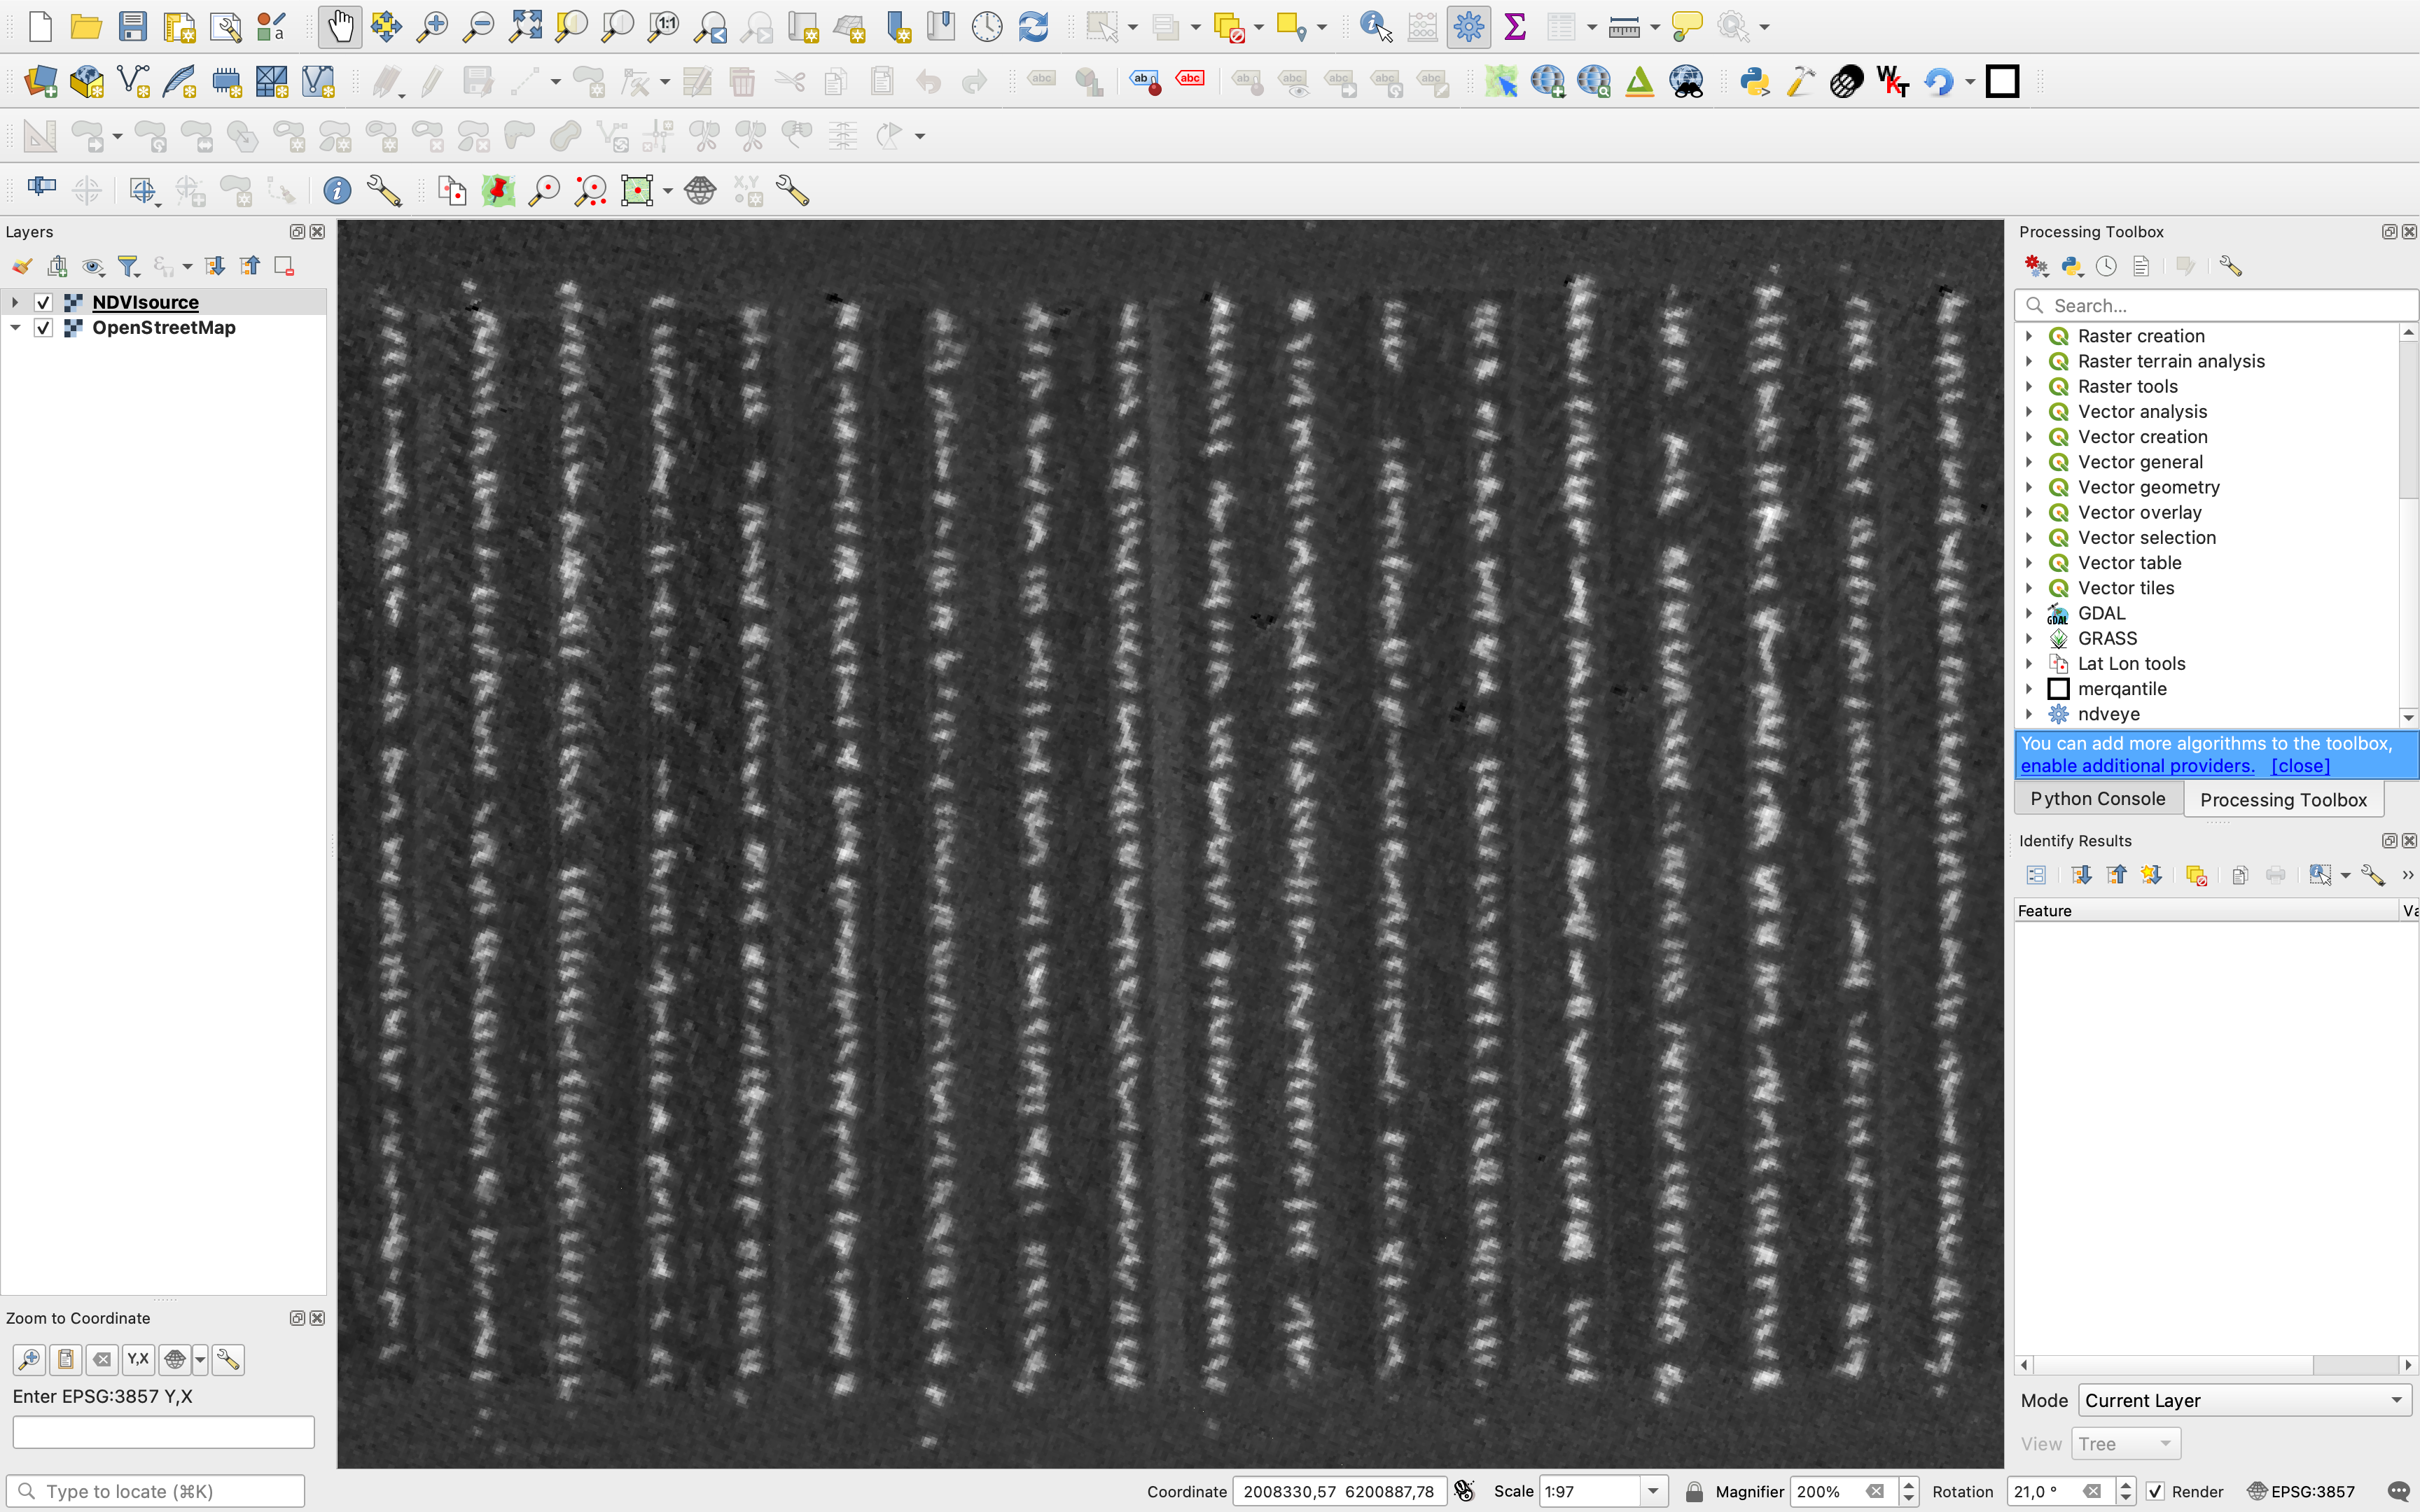Select the Pan Map hand tool
Screen dimensions: 2420x1512
[x=340, y=27]
